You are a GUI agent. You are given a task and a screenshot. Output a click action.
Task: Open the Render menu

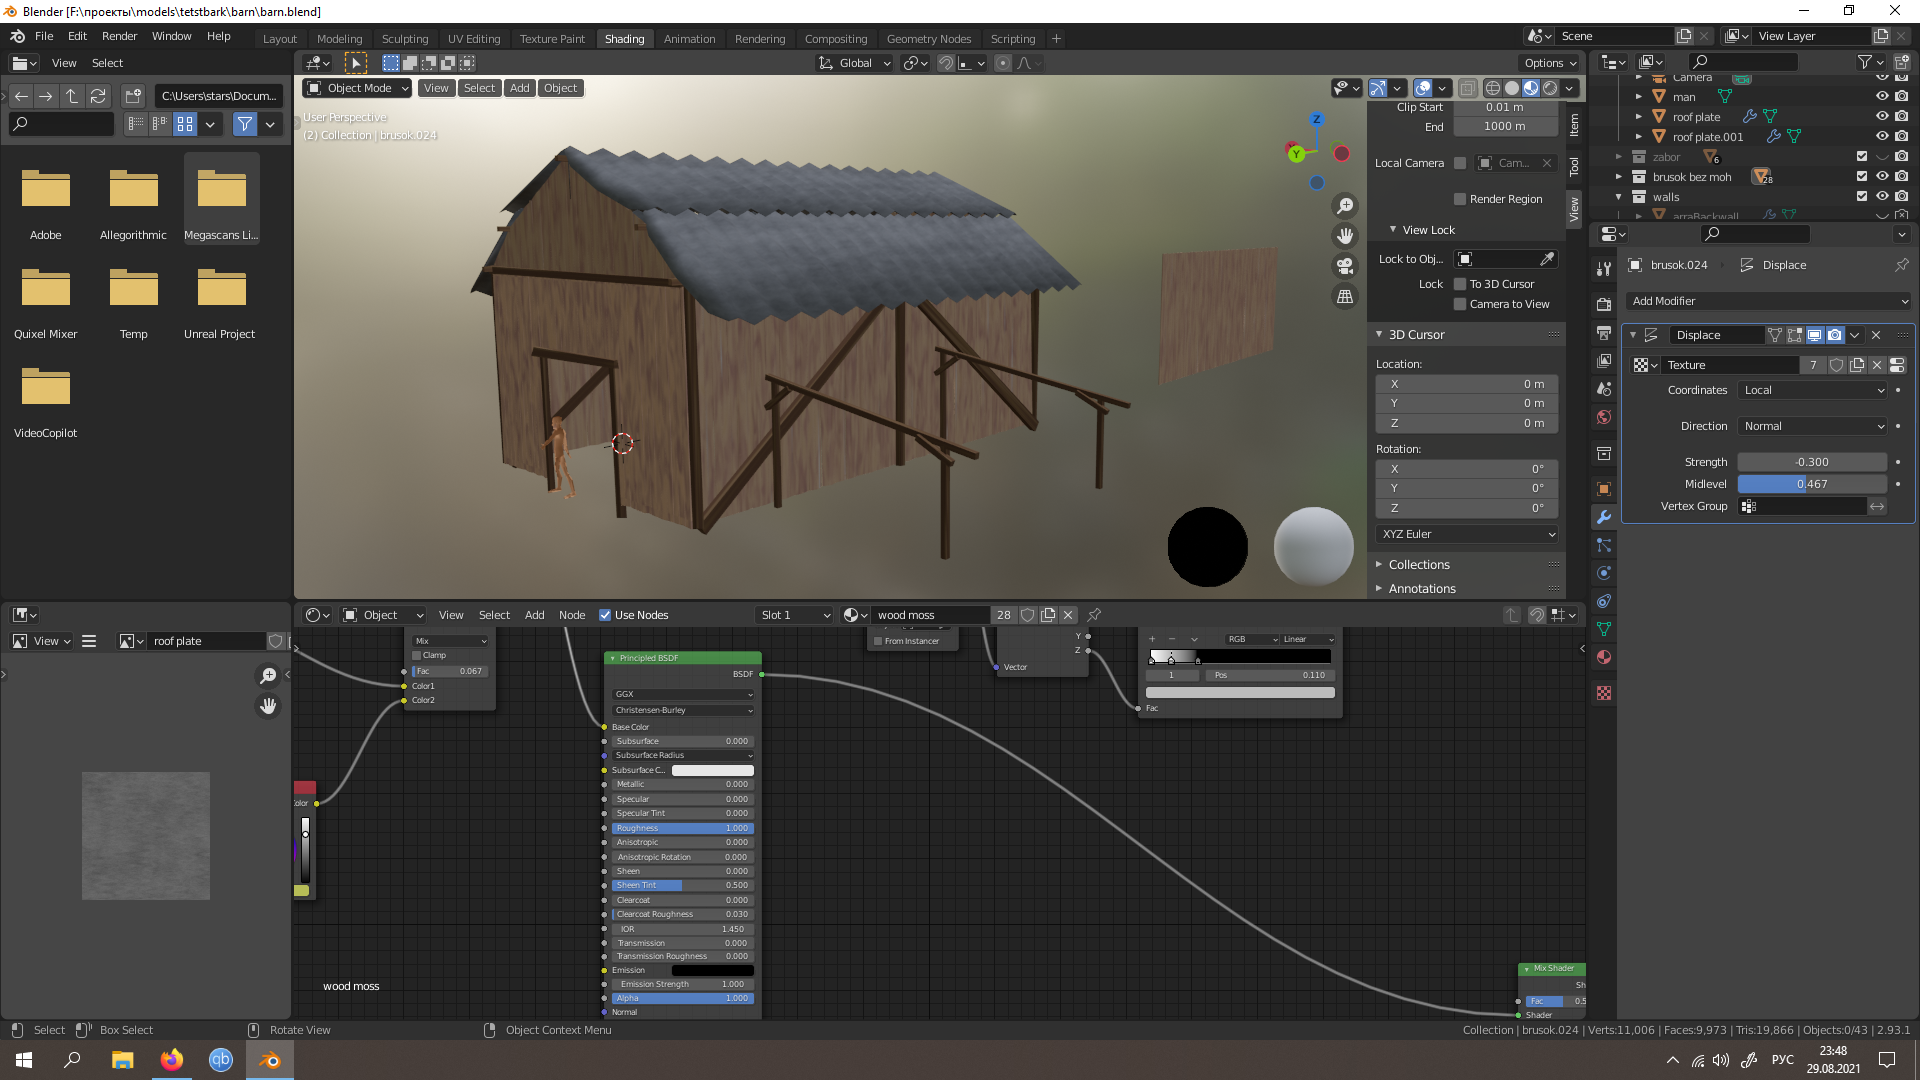click(x=119, y=36)
